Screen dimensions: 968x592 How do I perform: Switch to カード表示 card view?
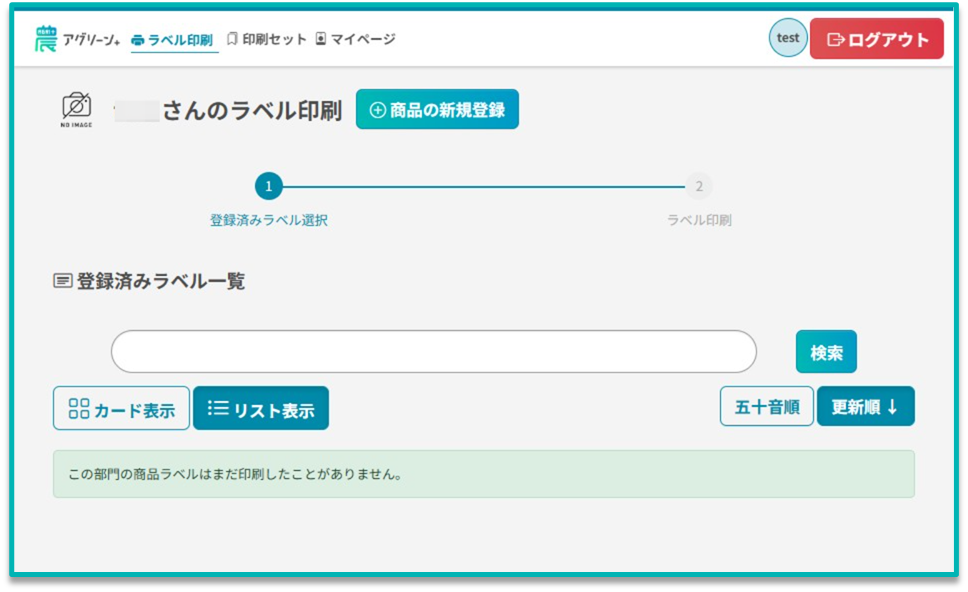(x=121, y=409)
